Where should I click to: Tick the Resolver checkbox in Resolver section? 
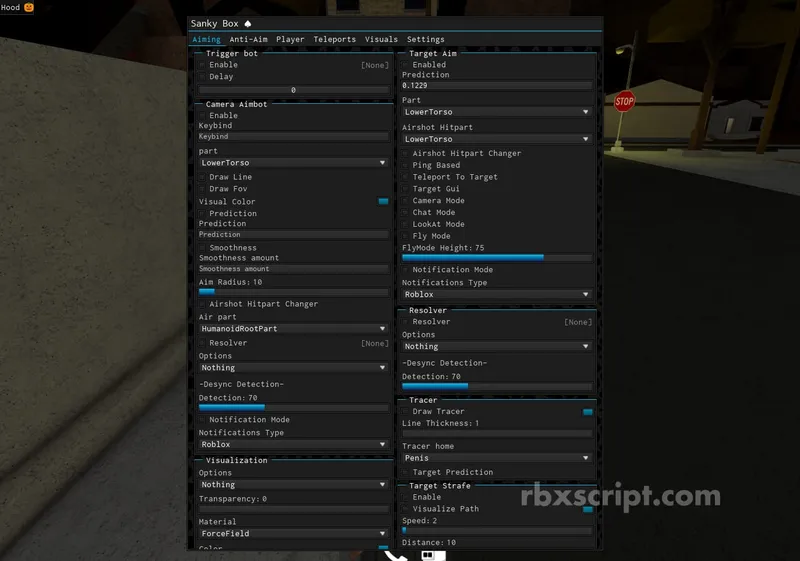[405, 322]
